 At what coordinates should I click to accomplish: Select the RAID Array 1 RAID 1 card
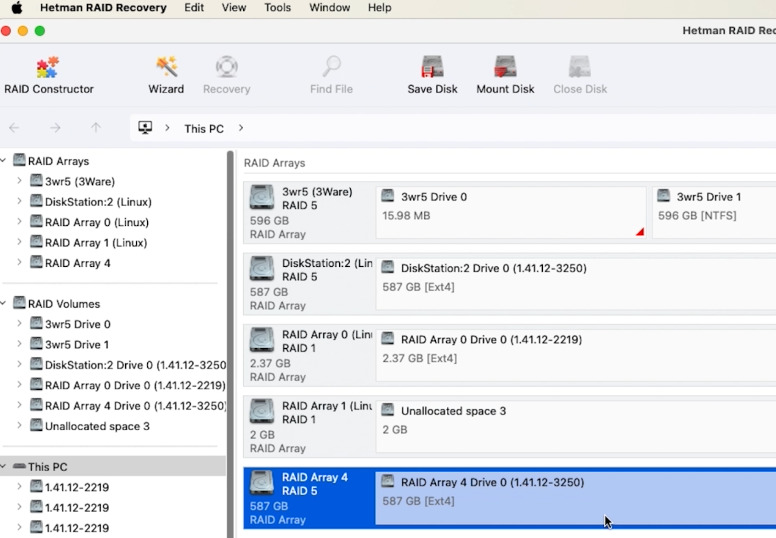click(308, 427)
